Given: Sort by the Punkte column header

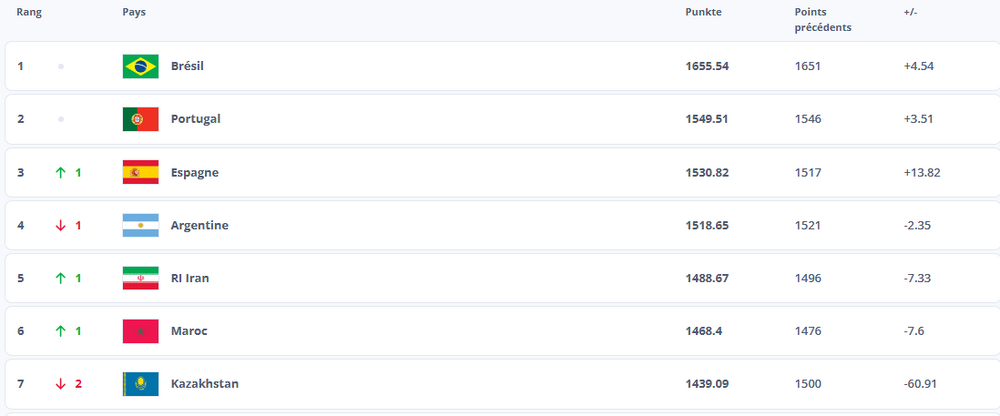Looking at the screenshot, I should 703,12.
